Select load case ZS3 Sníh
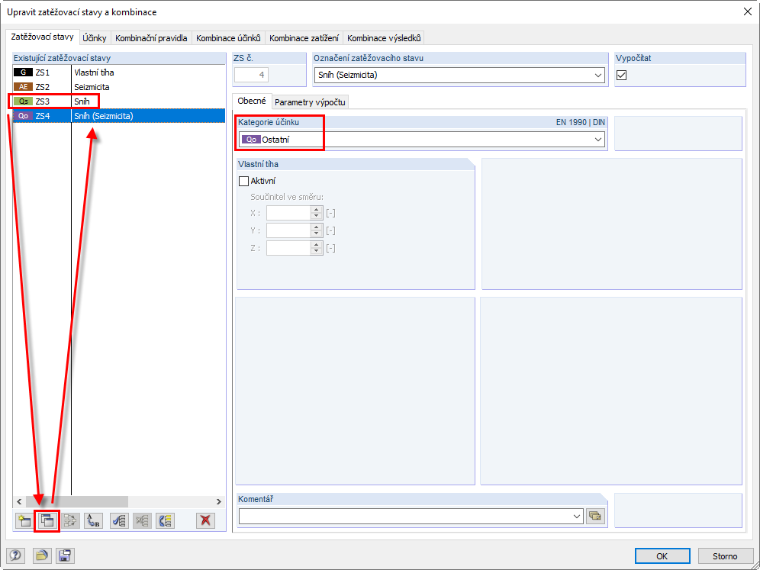Screen dimensions: 760x570 tap(118, 102)
